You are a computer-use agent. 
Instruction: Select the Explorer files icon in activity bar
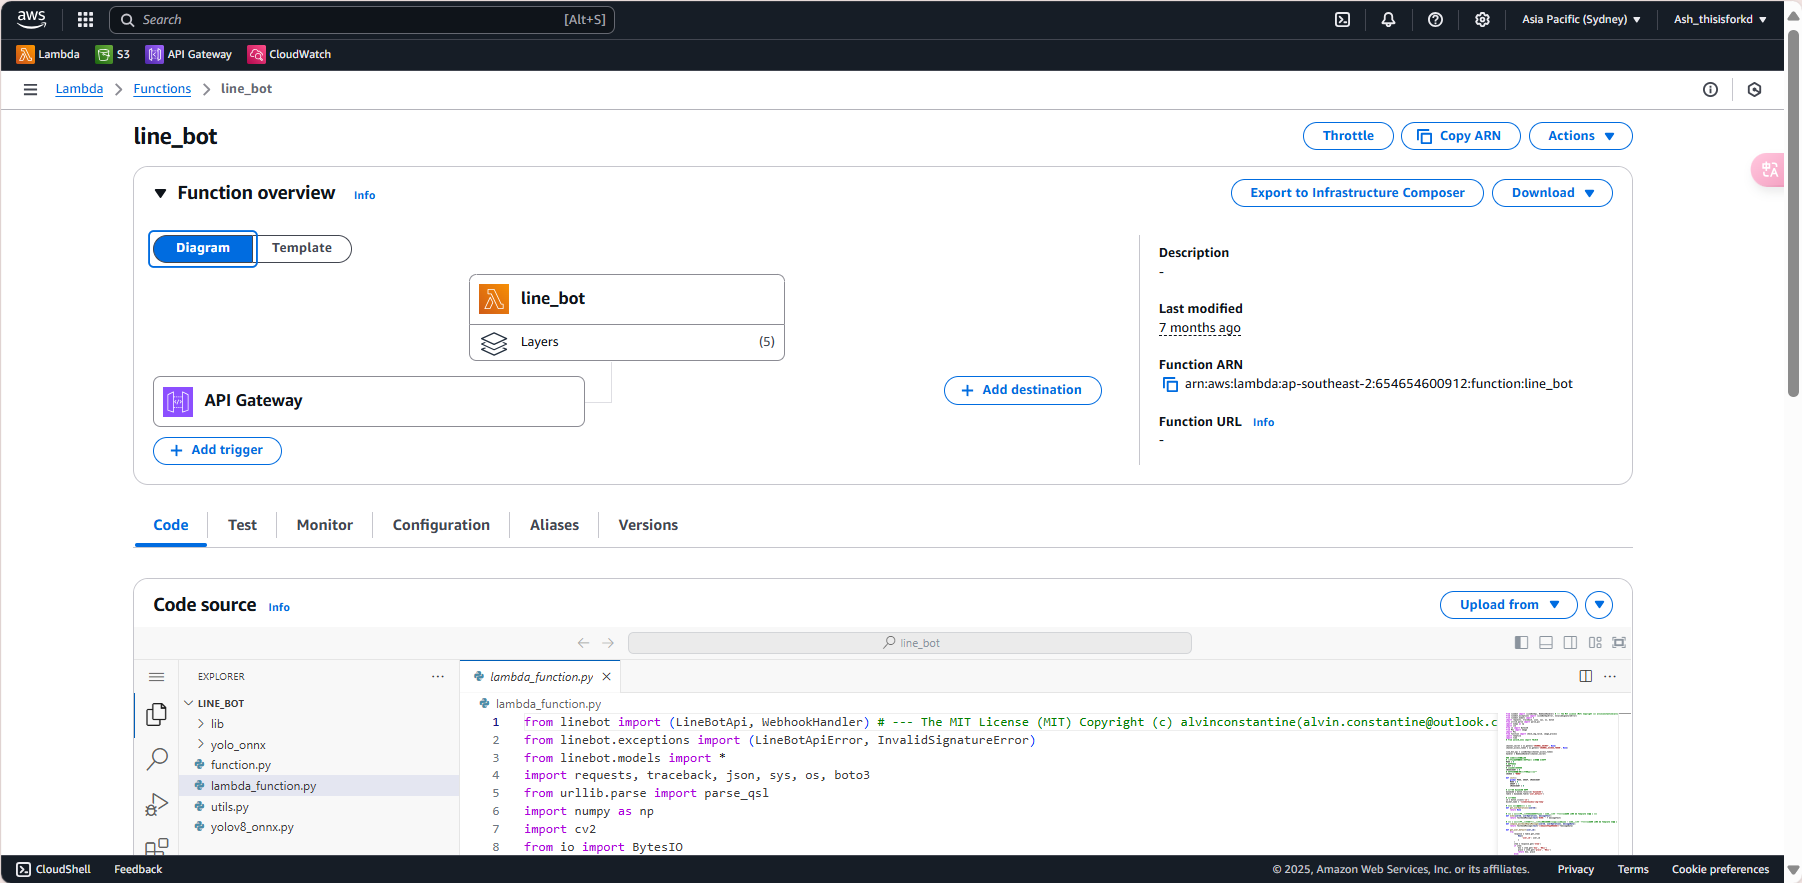point(156,714)
